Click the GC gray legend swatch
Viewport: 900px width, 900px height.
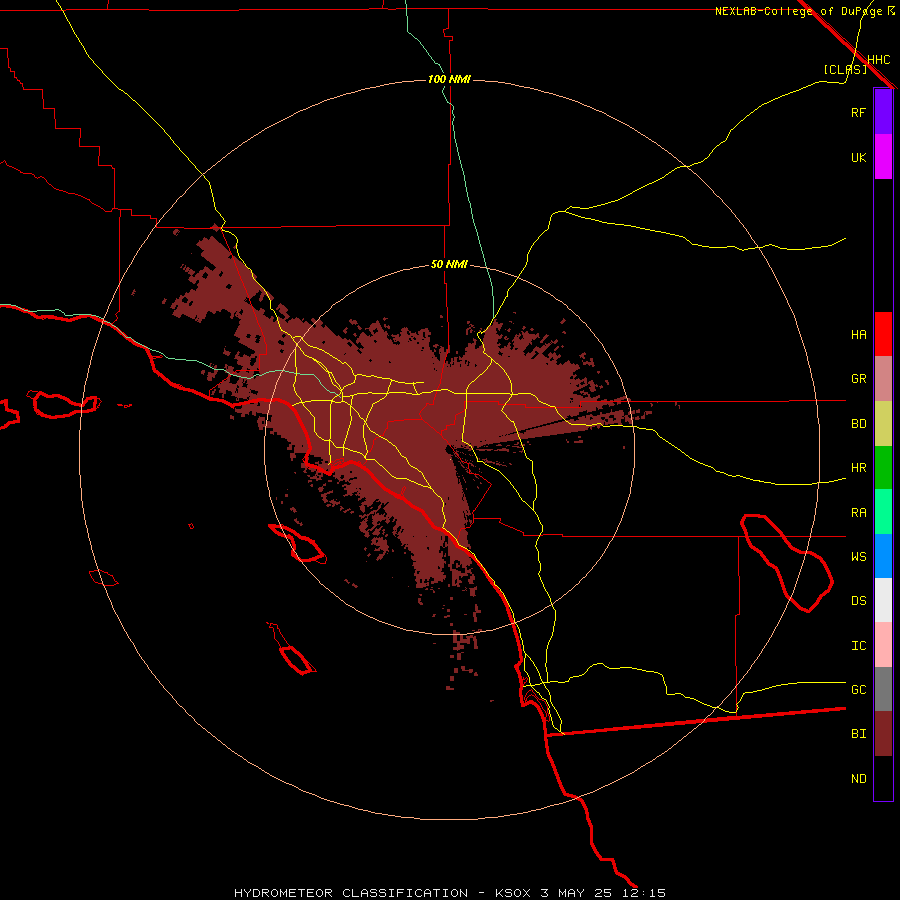click(x=883, y=689)
